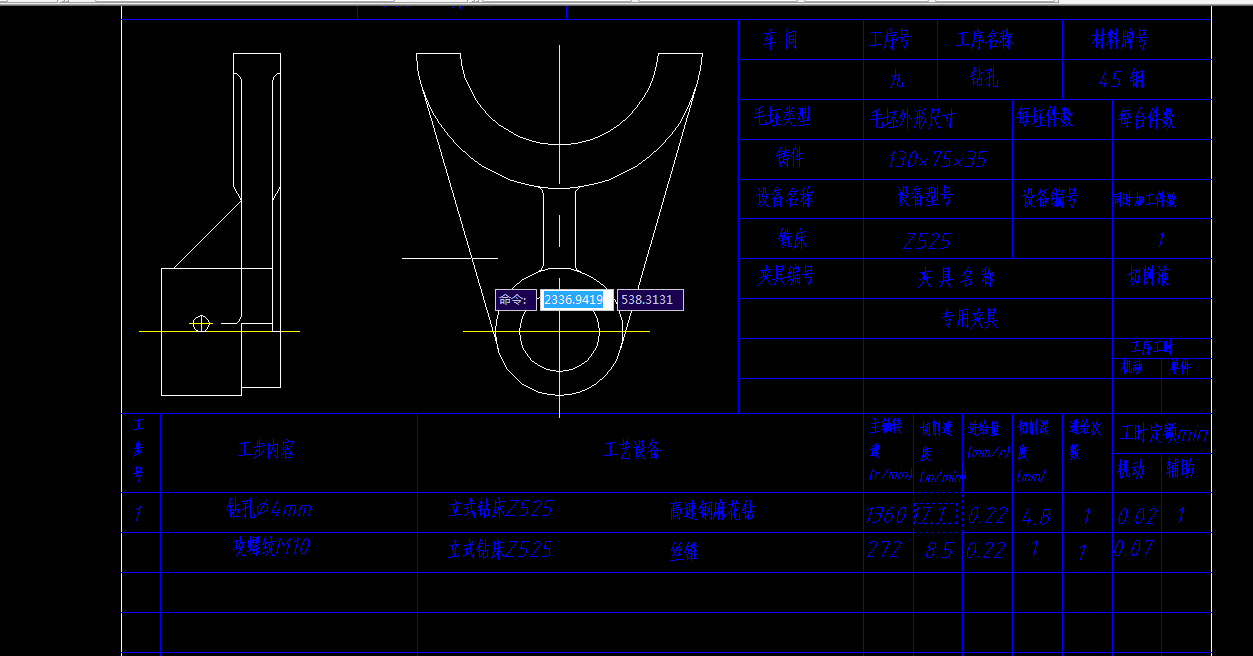1253x656 pixels.
Task: Click the 九 process number value
Action: 897,79
